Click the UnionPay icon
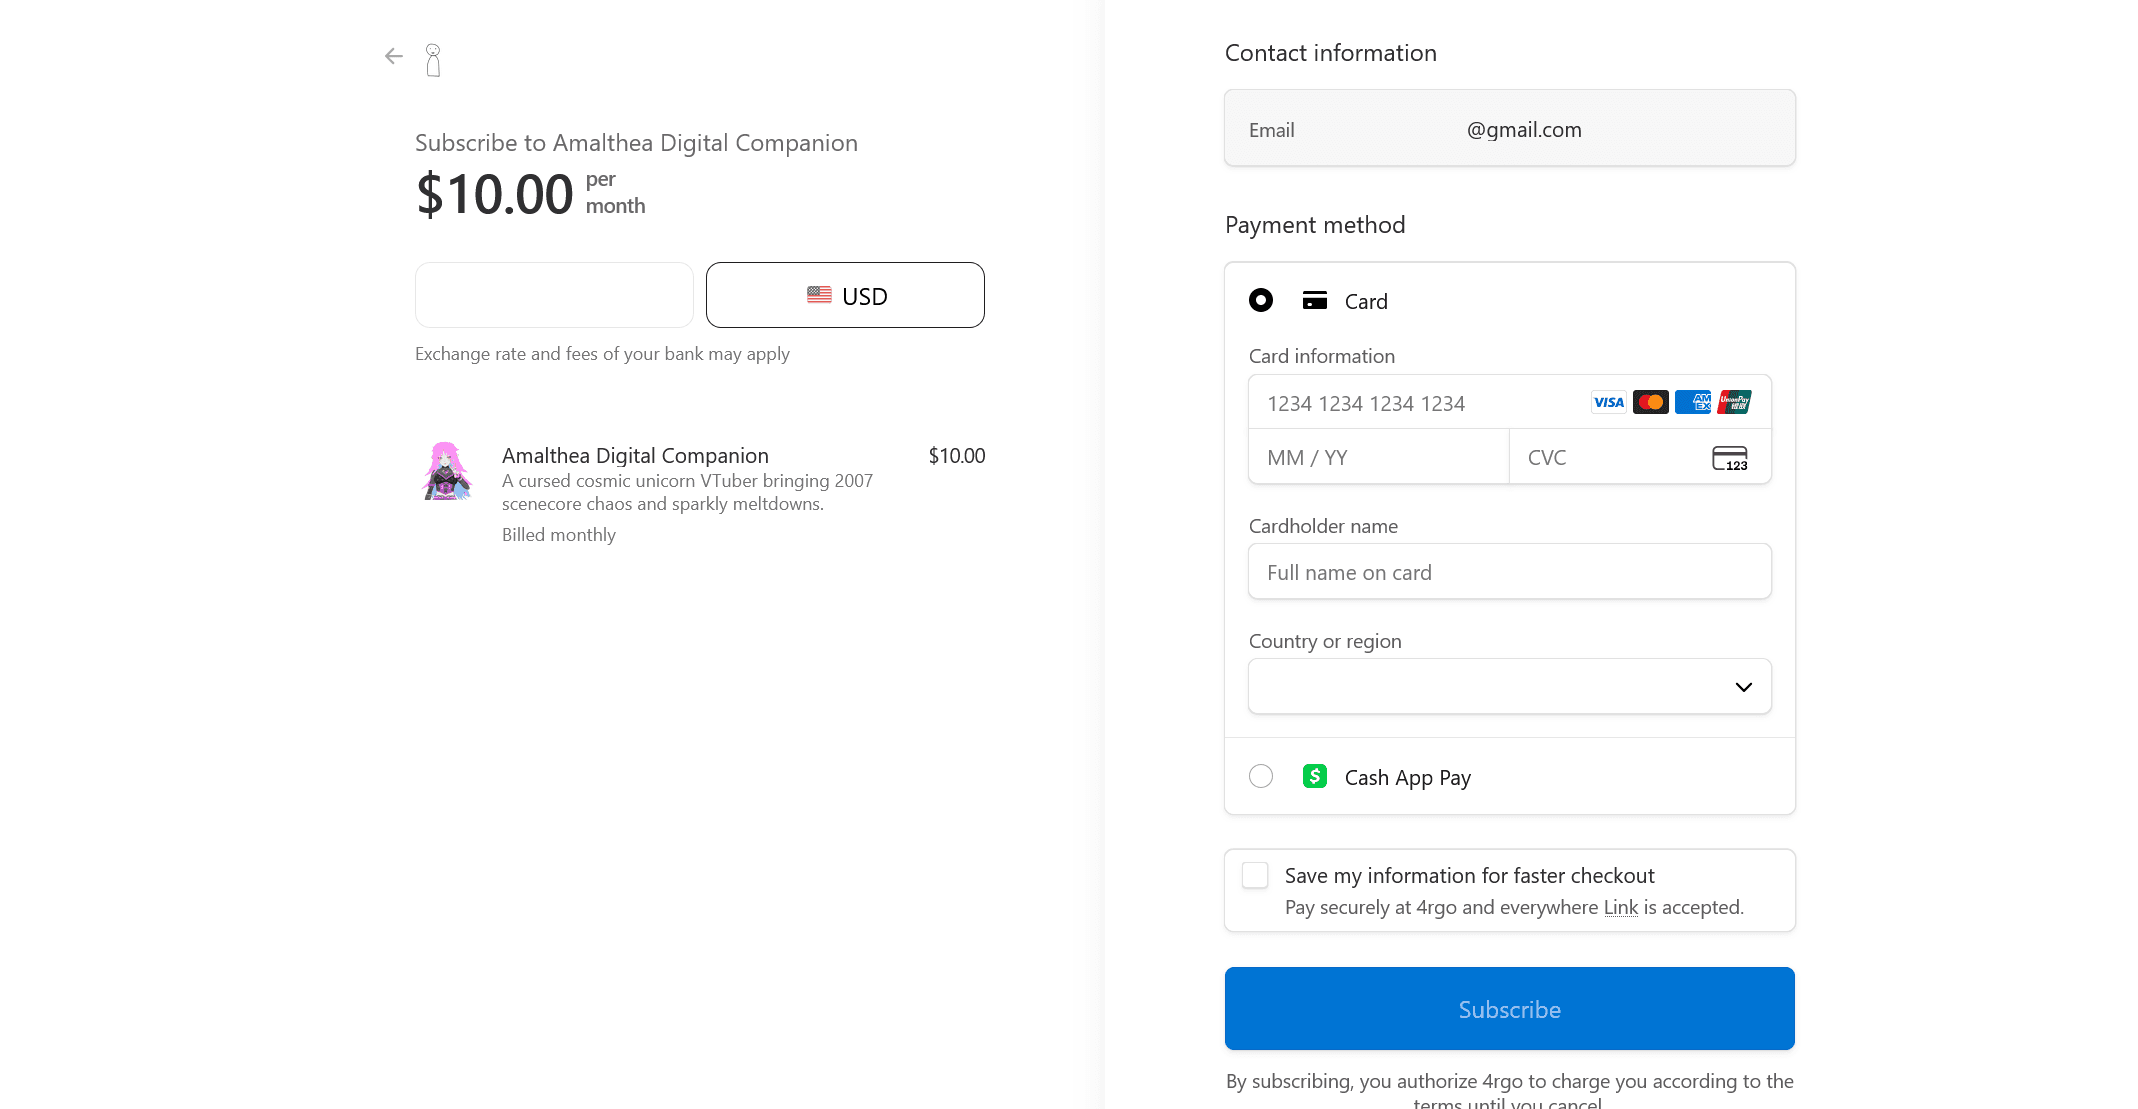Viewport: 2138px width, 1109px height. click(1733, 402)
